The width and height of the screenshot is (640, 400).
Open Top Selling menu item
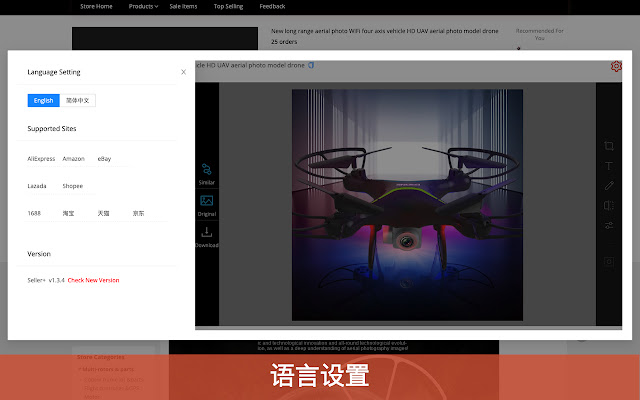pyautogui.click(x=229, y=7)
